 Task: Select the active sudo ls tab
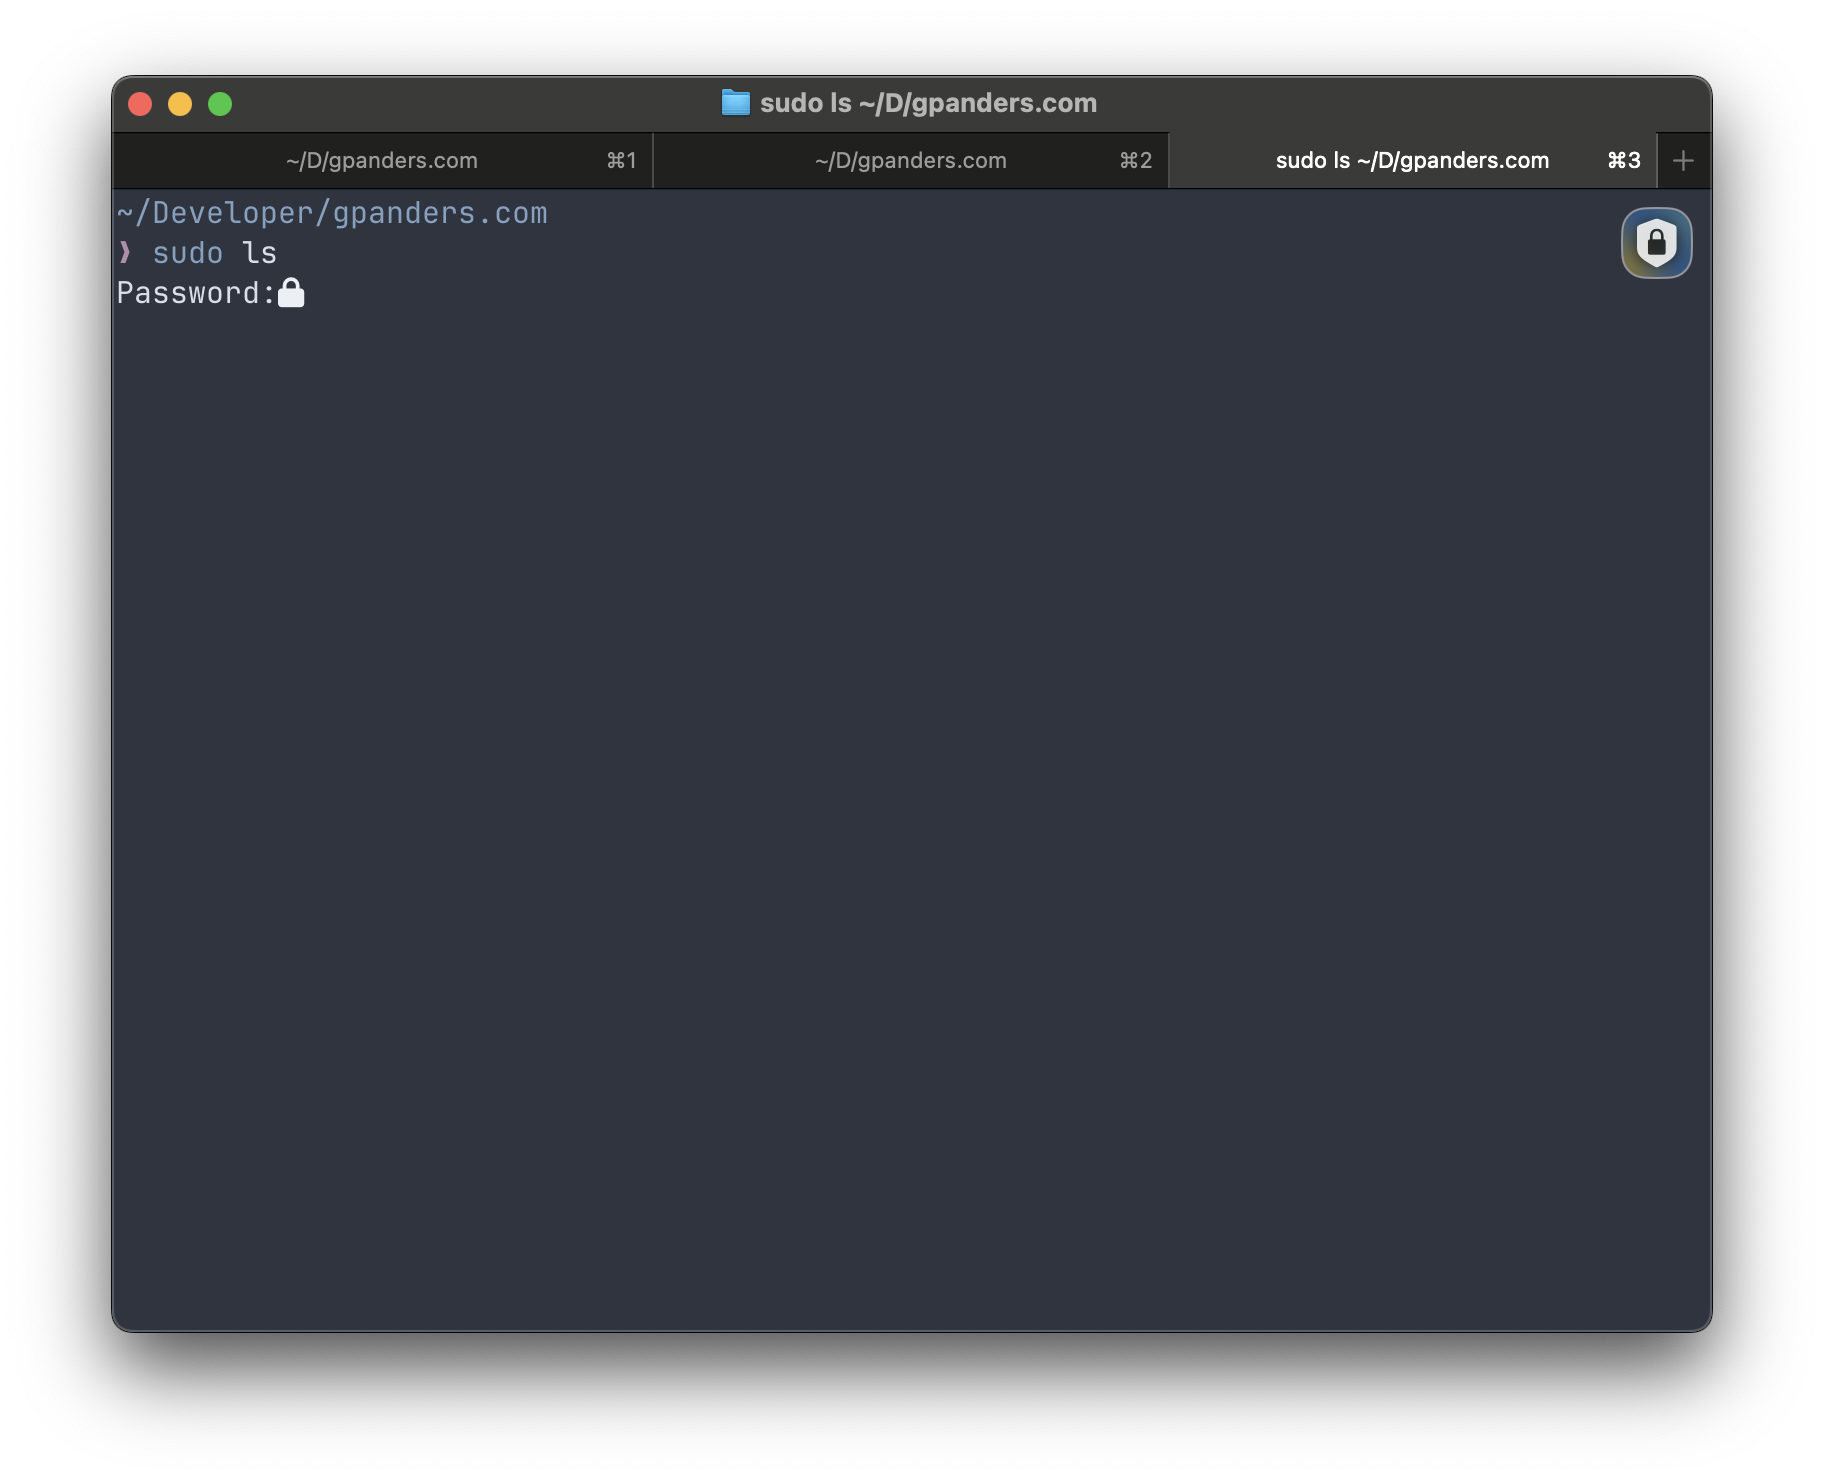click(x=1411, y=161)
